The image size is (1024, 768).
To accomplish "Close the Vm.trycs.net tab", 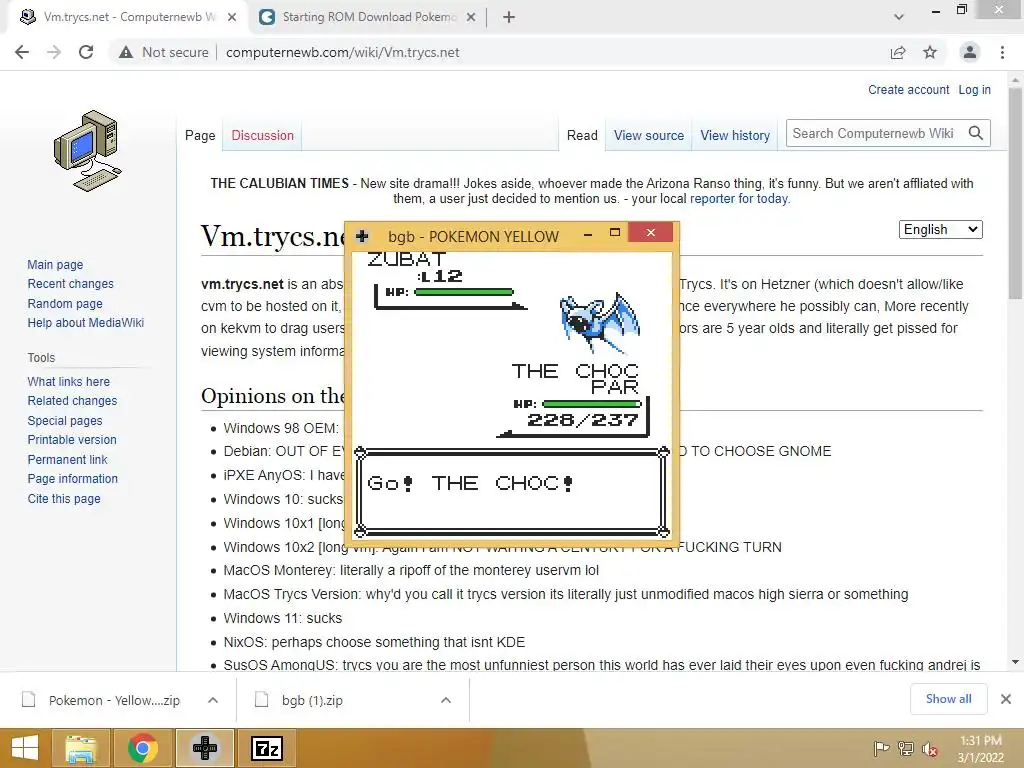I will point(232,17).
